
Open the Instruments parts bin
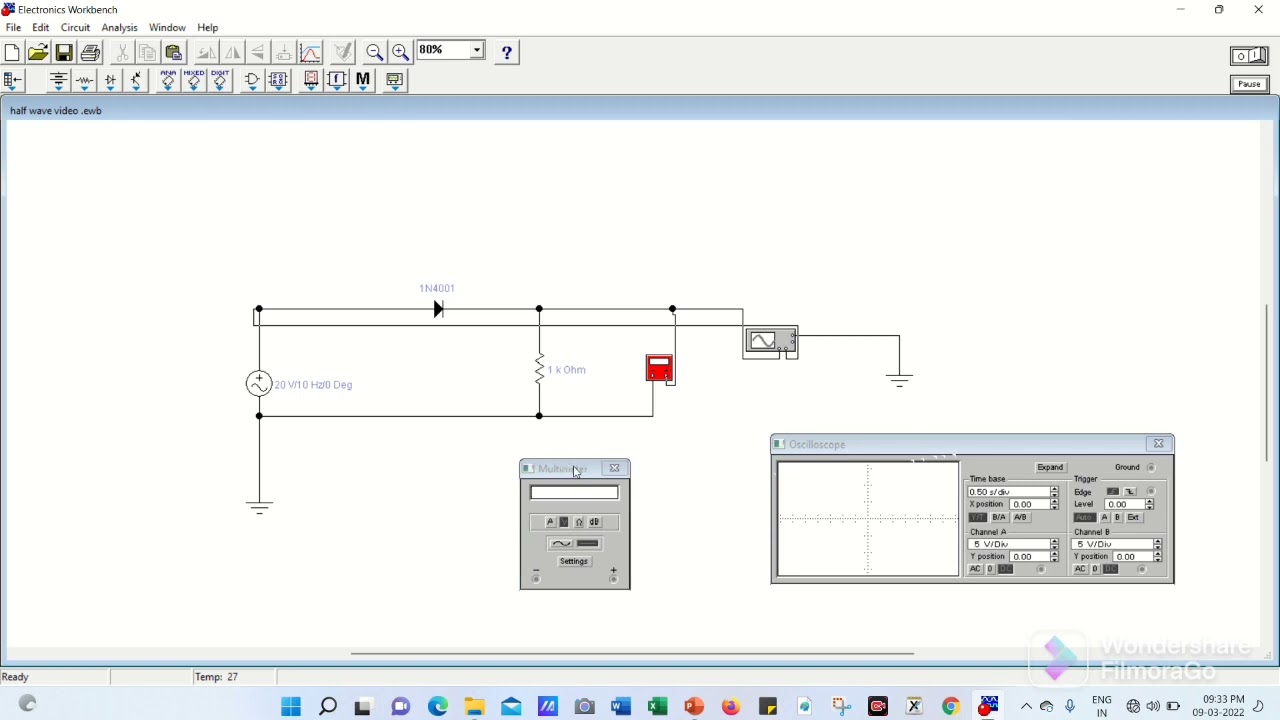(x=395, y=81)
